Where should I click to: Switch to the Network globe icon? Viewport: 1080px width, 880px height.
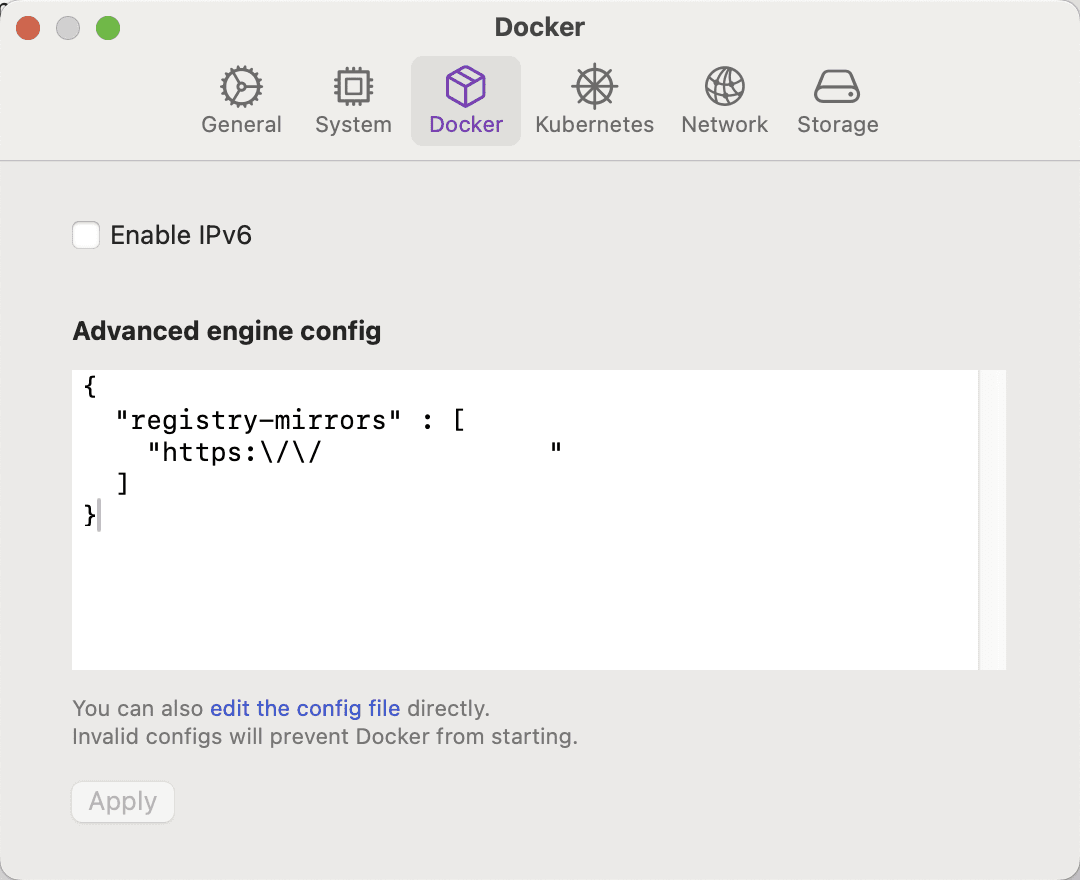(724, 88)
